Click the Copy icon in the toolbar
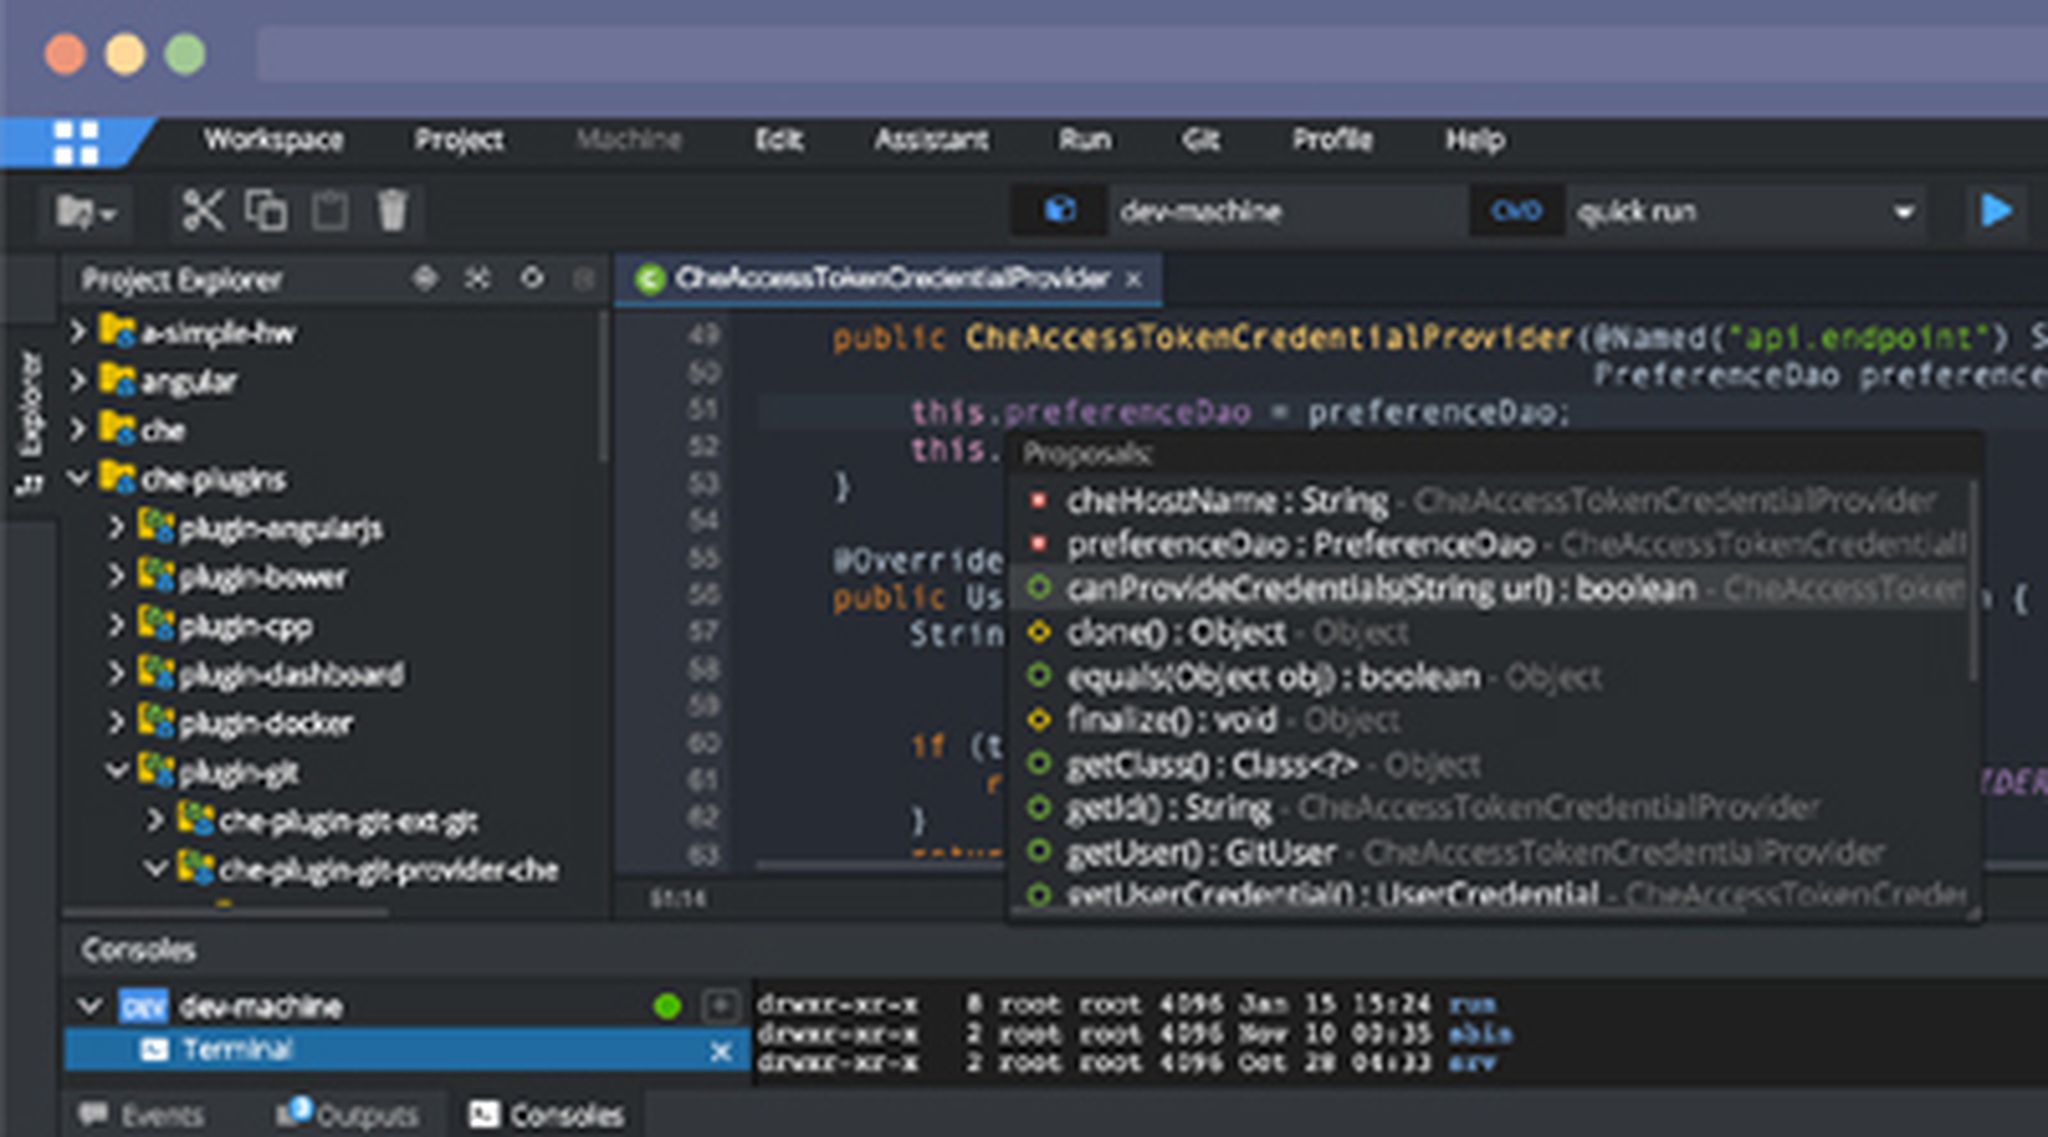Viewport: 2048px width, 1137px height. (x=268, y=211)
